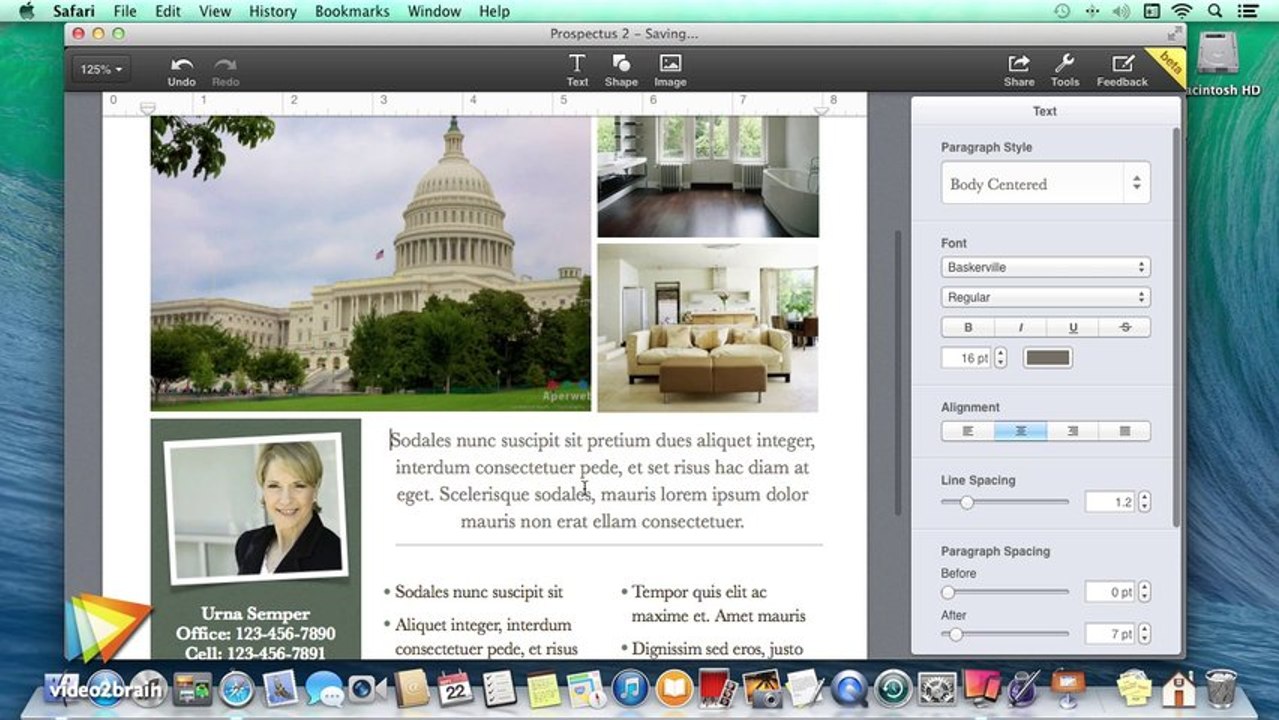Screen dimensions: 1279x720
Task: Open the text color swatch
Action: click(x=1047, y=358)
